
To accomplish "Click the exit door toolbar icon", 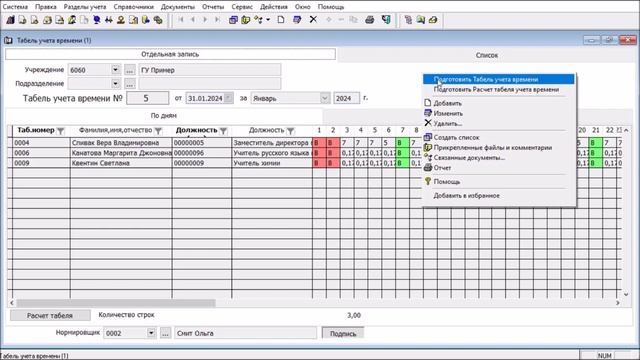I will point(386,20).
